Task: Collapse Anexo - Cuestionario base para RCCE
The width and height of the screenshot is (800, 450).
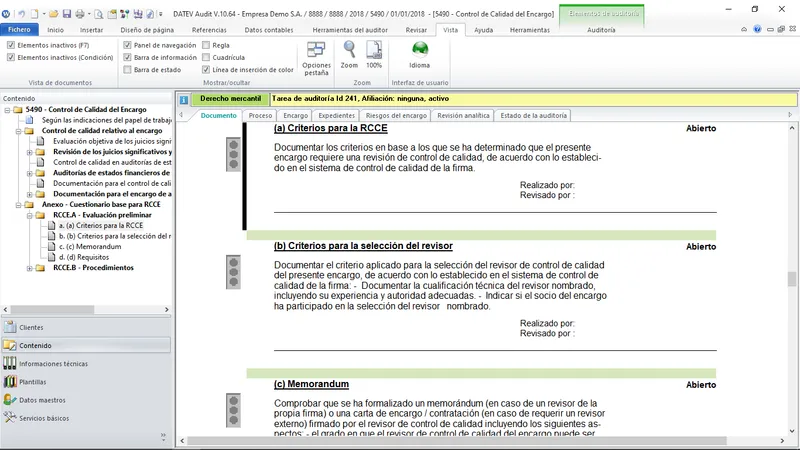Action: [x=18, y=205]
